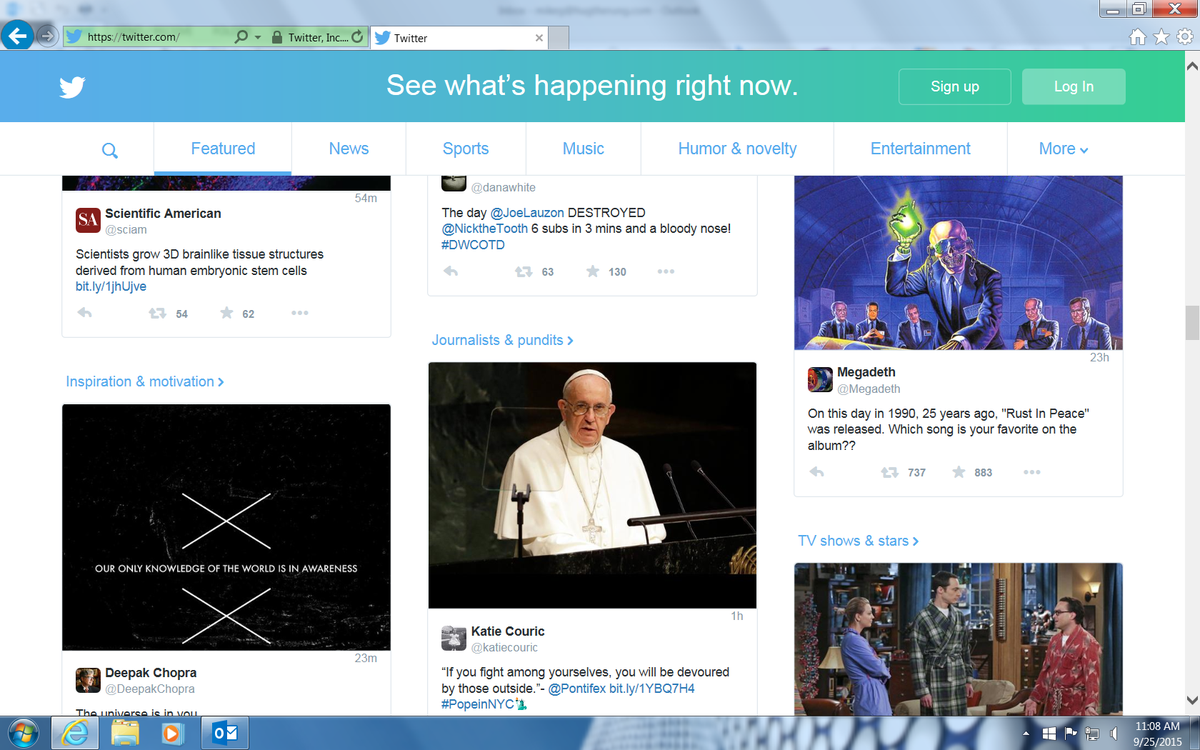Retweet the Megadeth tweet
Viewport: 1200px width, 750px height.
coord(889,472)
